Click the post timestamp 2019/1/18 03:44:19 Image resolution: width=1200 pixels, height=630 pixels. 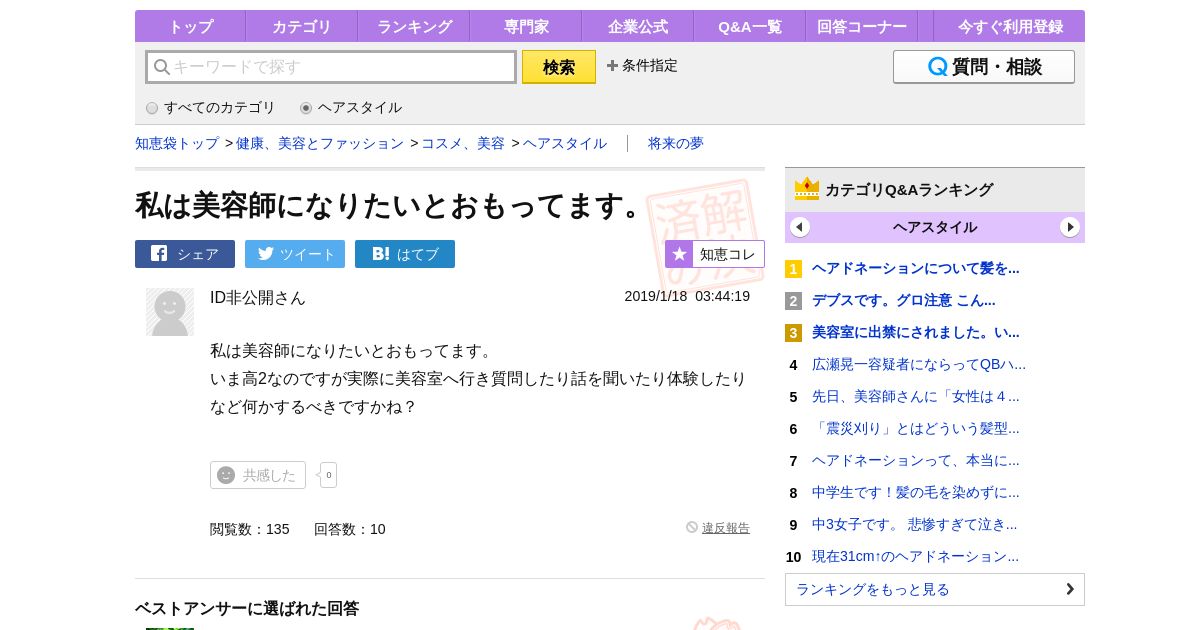687,296
